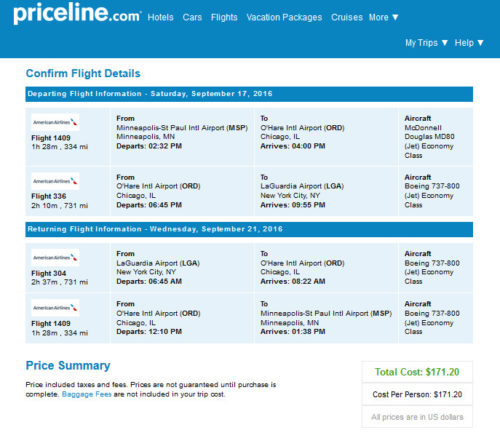Click the Price Summary heading
500x446 pixels.
(x=68, y=365)
